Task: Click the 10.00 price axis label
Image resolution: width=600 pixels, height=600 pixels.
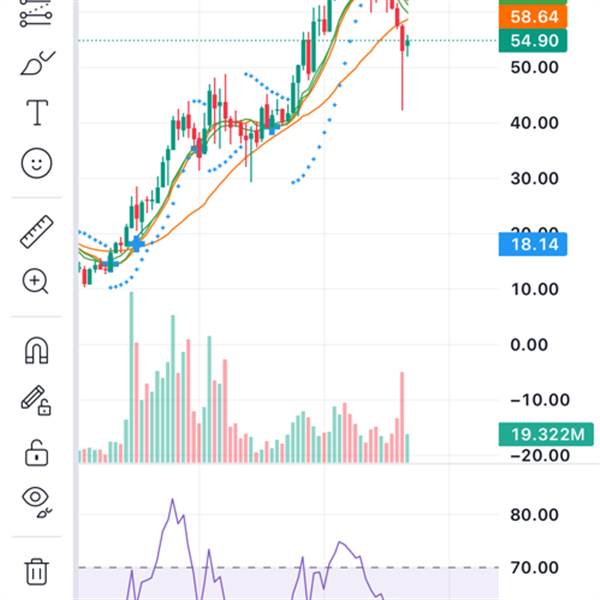Action: click(534, 289)
